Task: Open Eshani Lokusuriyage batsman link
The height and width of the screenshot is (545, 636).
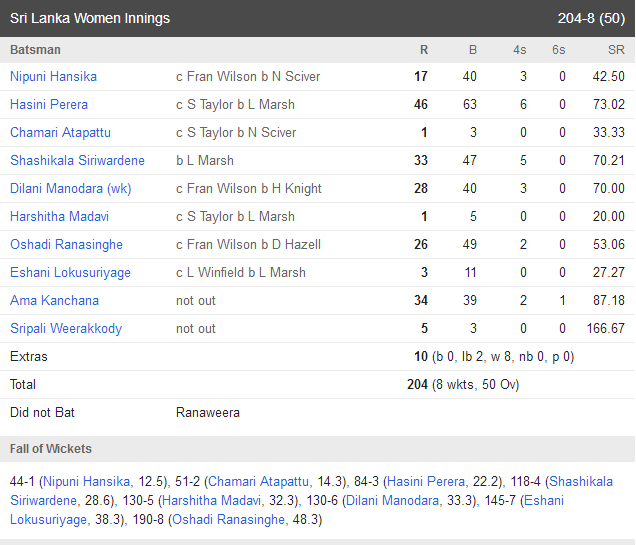Action: (x=70, y=272)
